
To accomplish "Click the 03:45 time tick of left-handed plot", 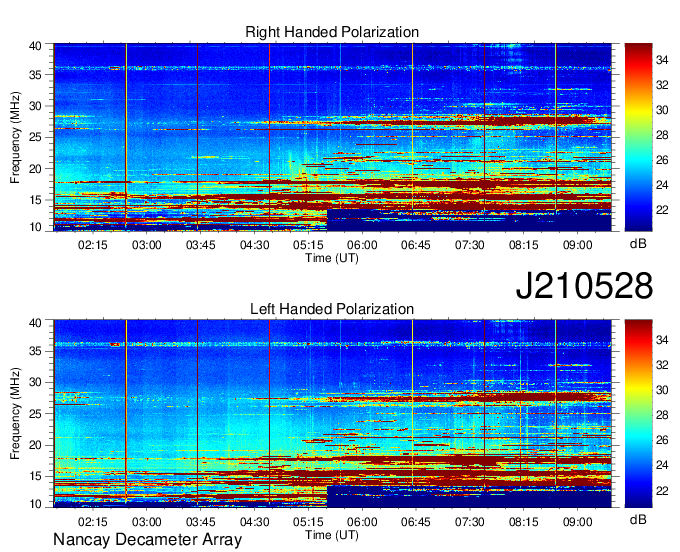I will coord(200,522).
